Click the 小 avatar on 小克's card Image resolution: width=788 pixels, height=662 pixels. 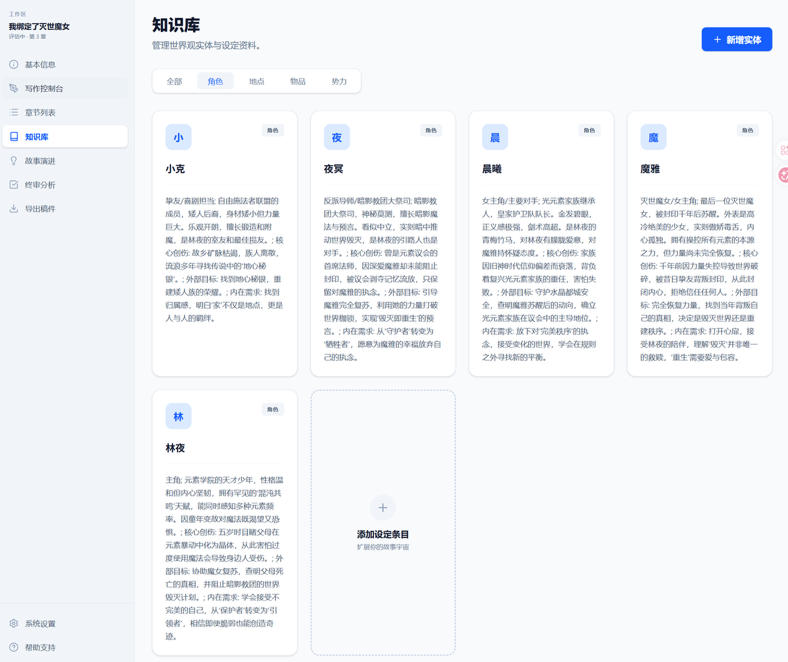178,137
